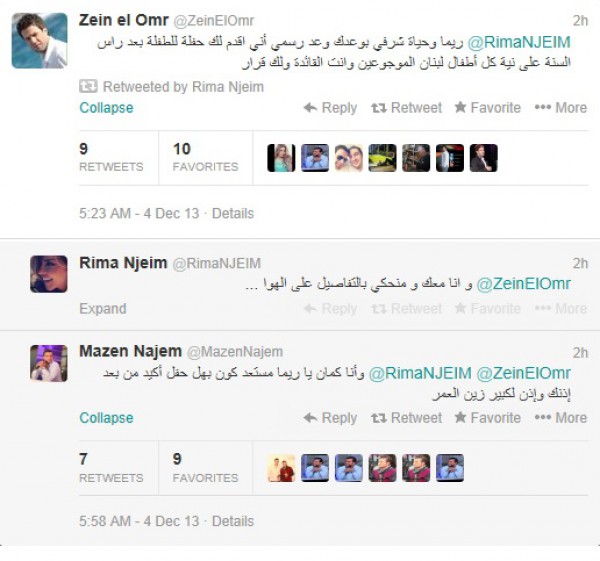Open Details link for 5:58 AM tweet
The image size is (600, 561).
[233, 521]
